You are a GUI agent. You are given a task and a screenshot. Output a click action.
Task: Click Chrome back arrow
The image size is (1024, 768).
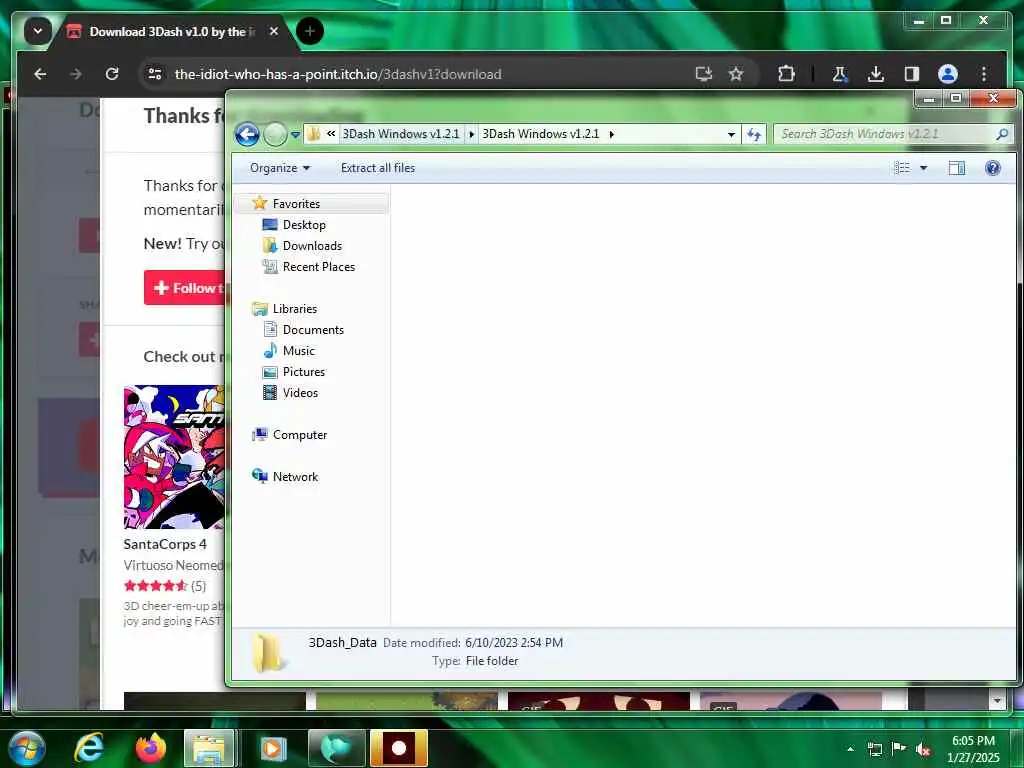pyautogui.click(x=40, y=74)
